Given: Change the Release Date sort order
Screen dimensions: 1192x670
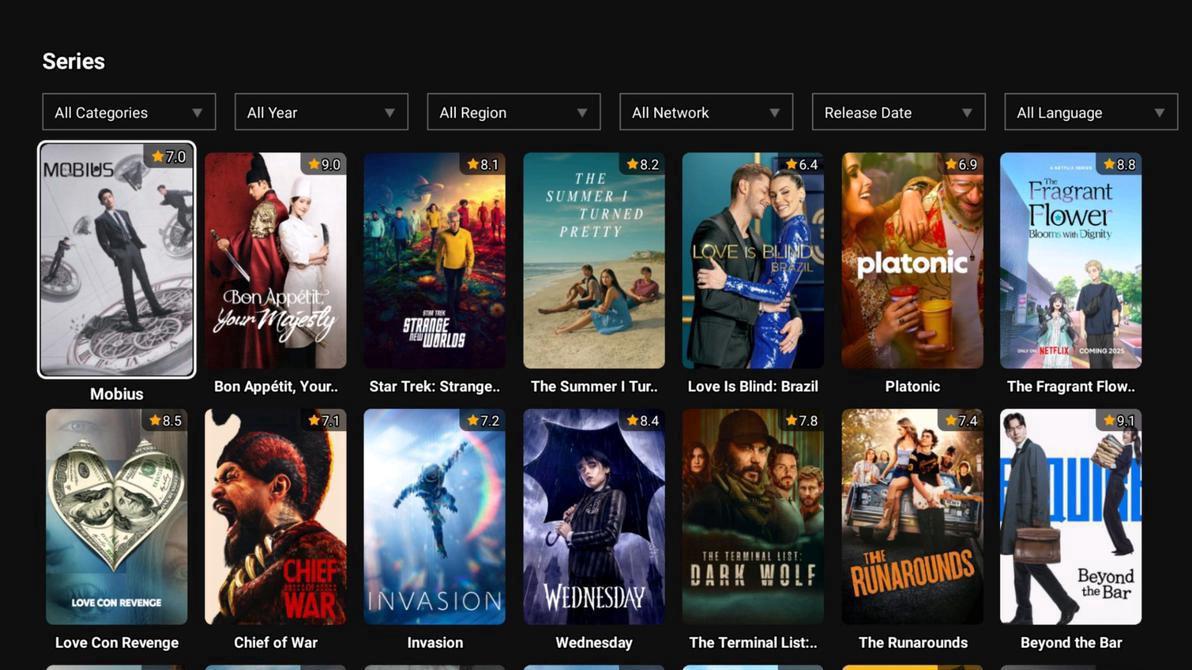Looking at the screenshot, I should (x=898, y=112).
